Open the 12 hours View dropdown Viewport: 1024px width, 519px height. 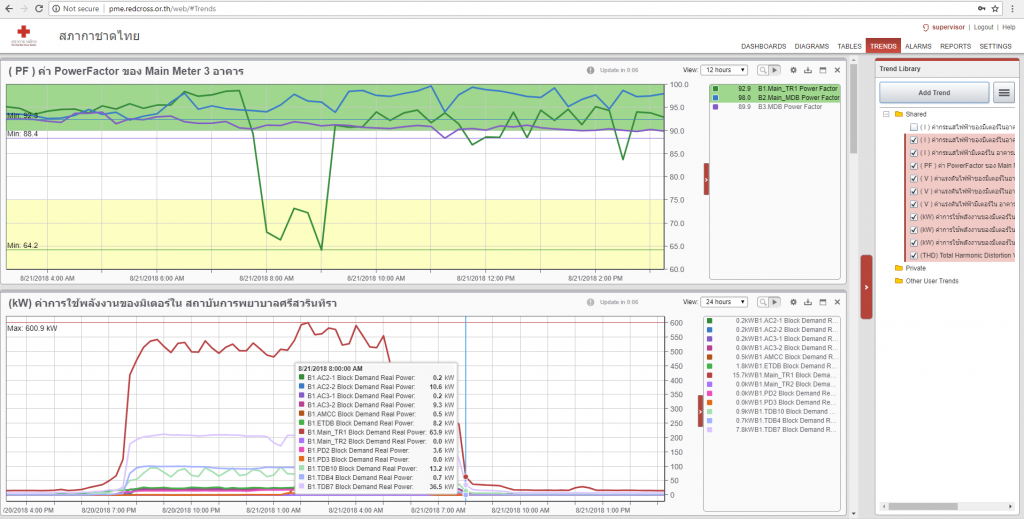click(724, 70)
